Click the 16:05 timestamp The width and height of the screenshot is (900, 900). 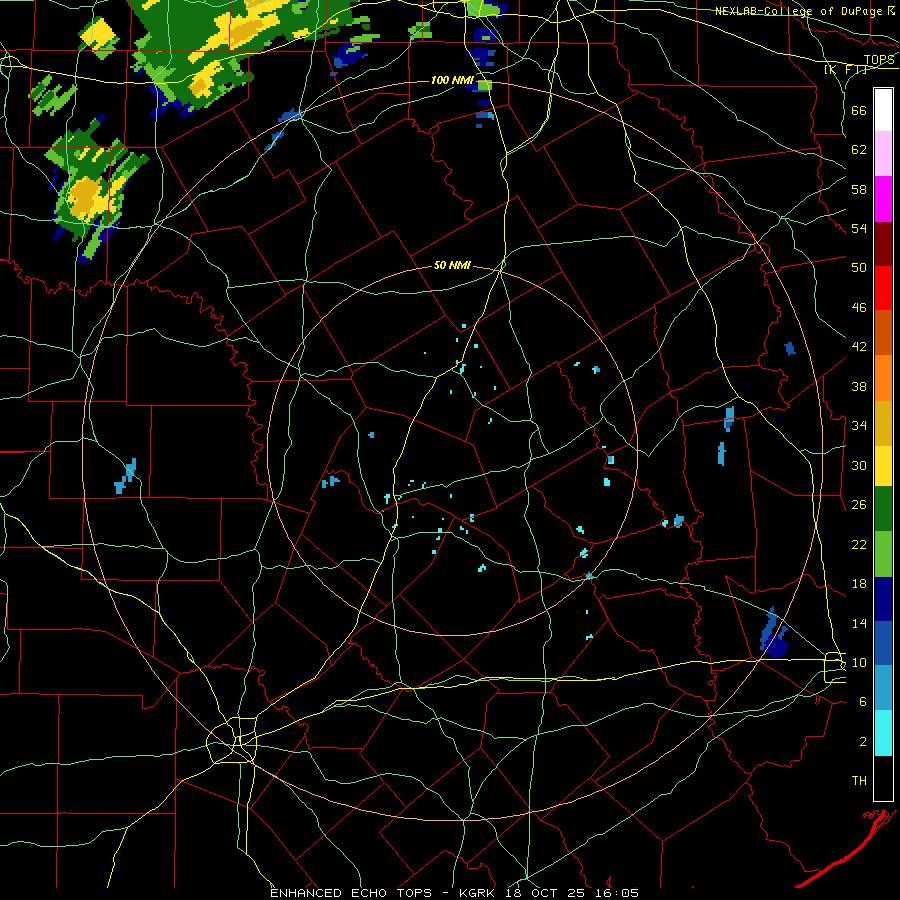(x=619, y=893)
